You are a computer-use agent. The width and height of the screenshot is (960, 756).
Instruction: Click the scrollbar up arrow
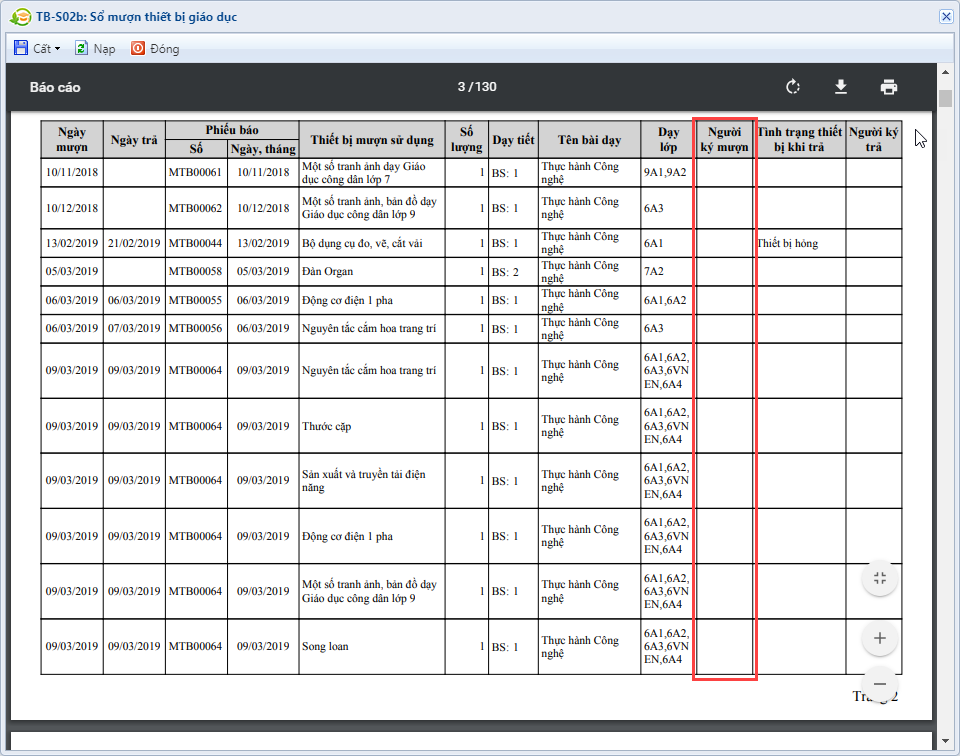click(x=945, y=73)
